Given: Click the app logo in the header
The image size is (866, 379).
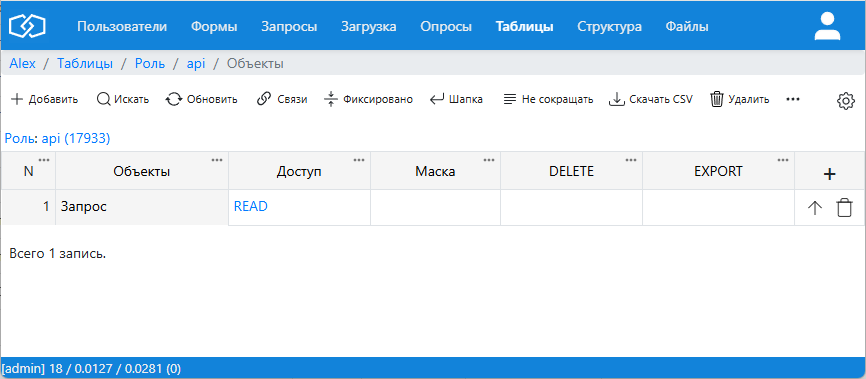Looking at the screenshot, I should pos(27,25).
